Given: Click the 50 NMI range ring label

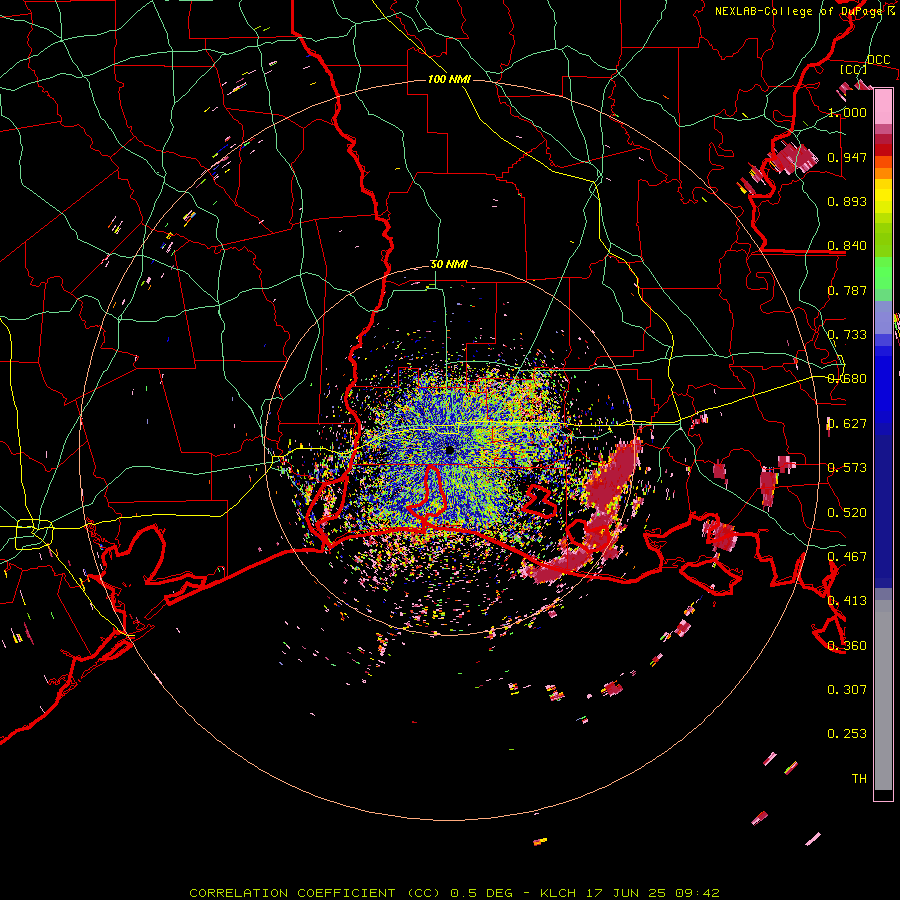Looking at the screenshot, I should click(x=449, y=264).
